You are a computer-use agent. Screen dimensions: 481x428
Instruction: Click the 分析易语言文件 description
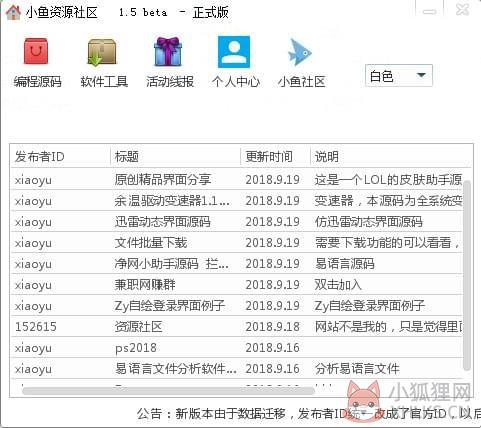click(x=357, y=369)
